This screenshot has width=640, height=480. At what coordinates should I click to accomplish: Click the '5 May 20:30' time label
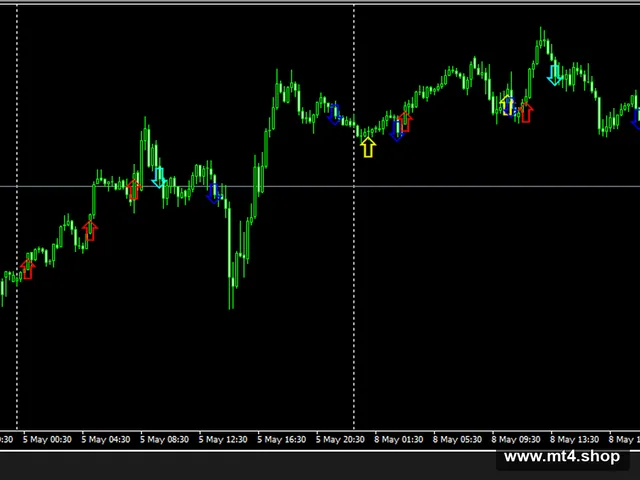pos(340,440)
